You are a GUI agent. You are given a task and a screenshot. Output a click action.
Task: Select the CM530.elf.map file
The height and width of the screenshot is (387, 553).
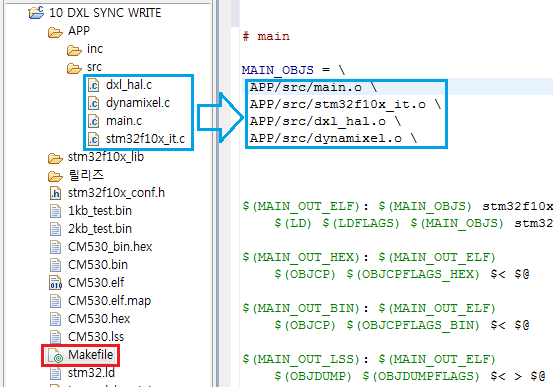[109, 301]
